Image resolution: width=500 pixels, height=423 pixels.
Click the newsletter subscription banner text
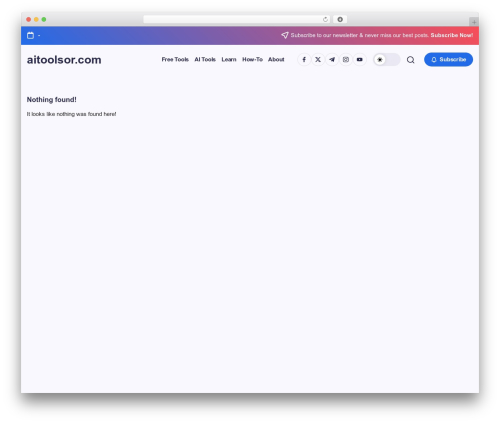359,35
